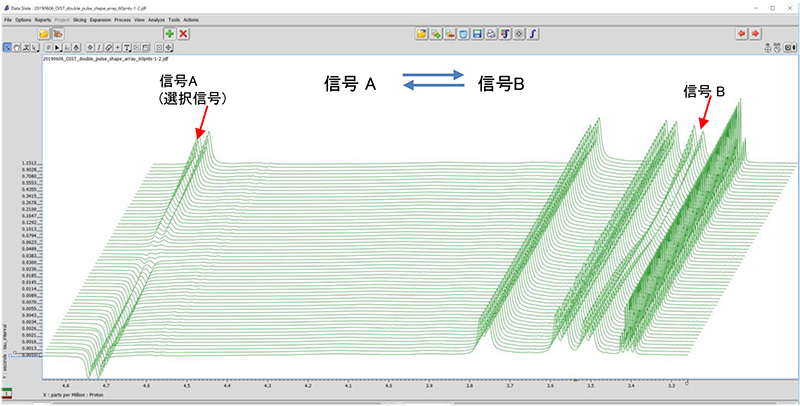Viewport: 800px width, 406px height.
Task: Select the ruler measure tool icon
Action: click(x=108, y=47)
